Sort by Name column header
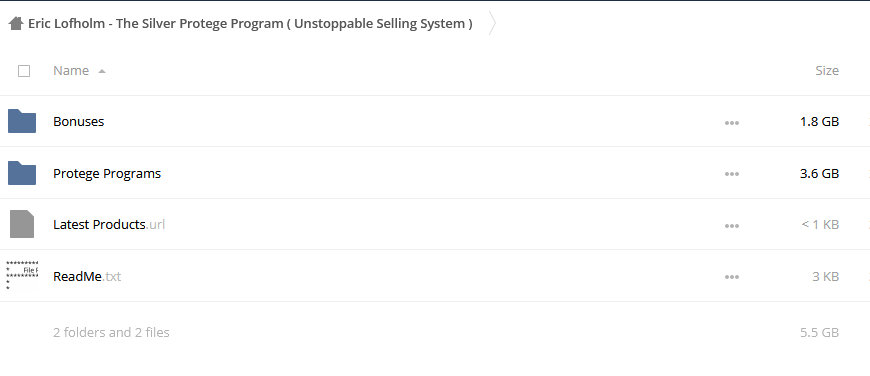Viewport: 870px width, 376px height. pos(71,70)
